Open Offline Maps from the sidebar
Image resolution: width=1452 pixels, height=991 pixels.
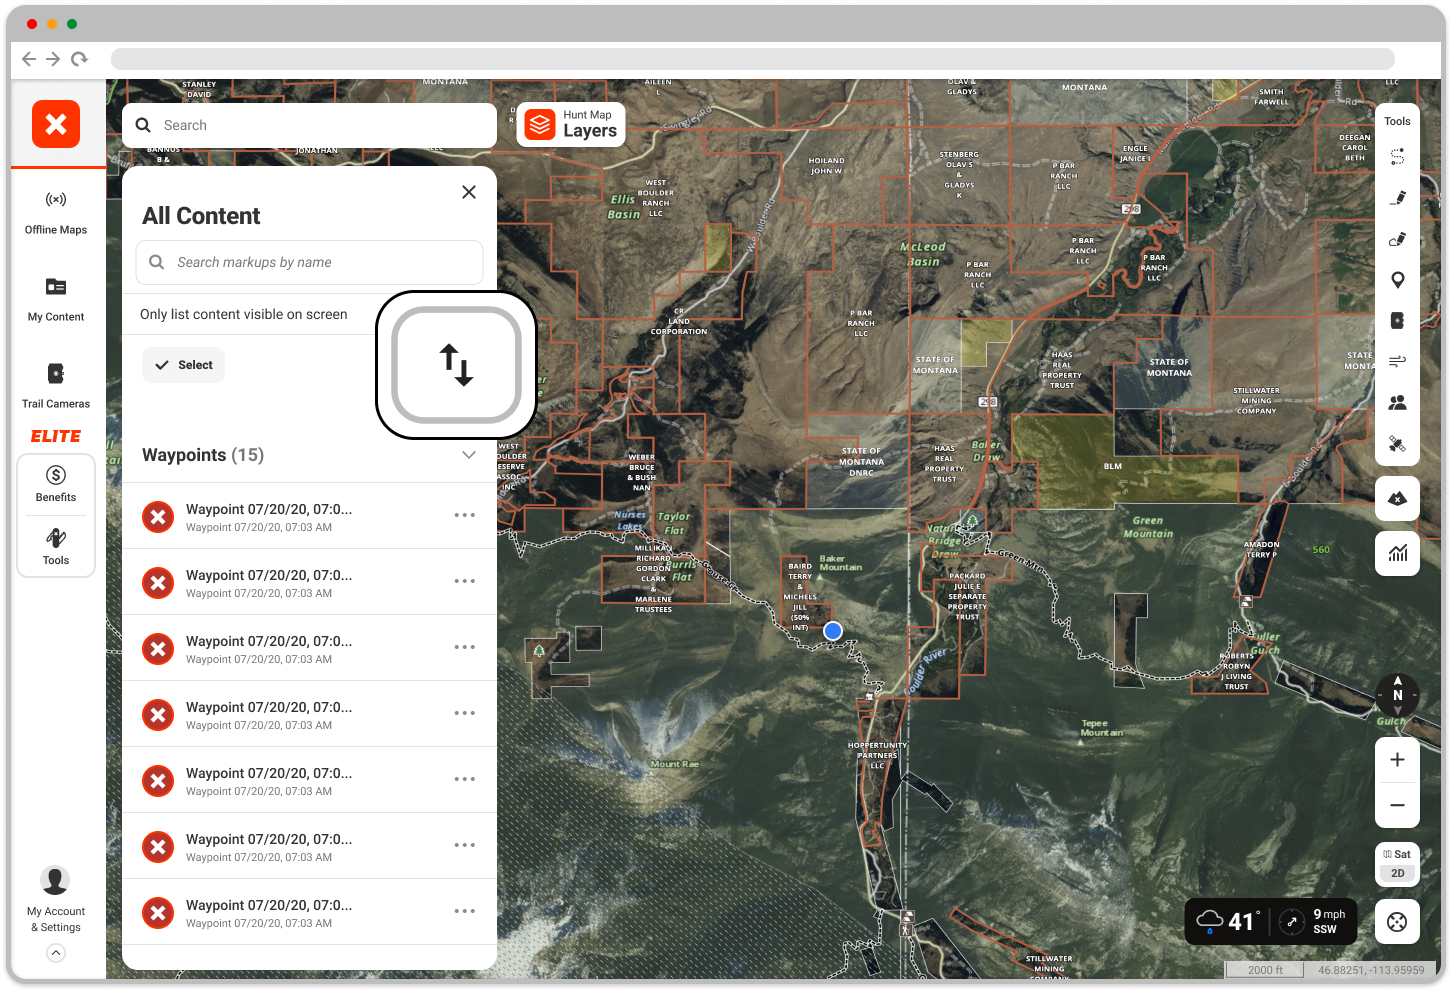click(56, 213)
